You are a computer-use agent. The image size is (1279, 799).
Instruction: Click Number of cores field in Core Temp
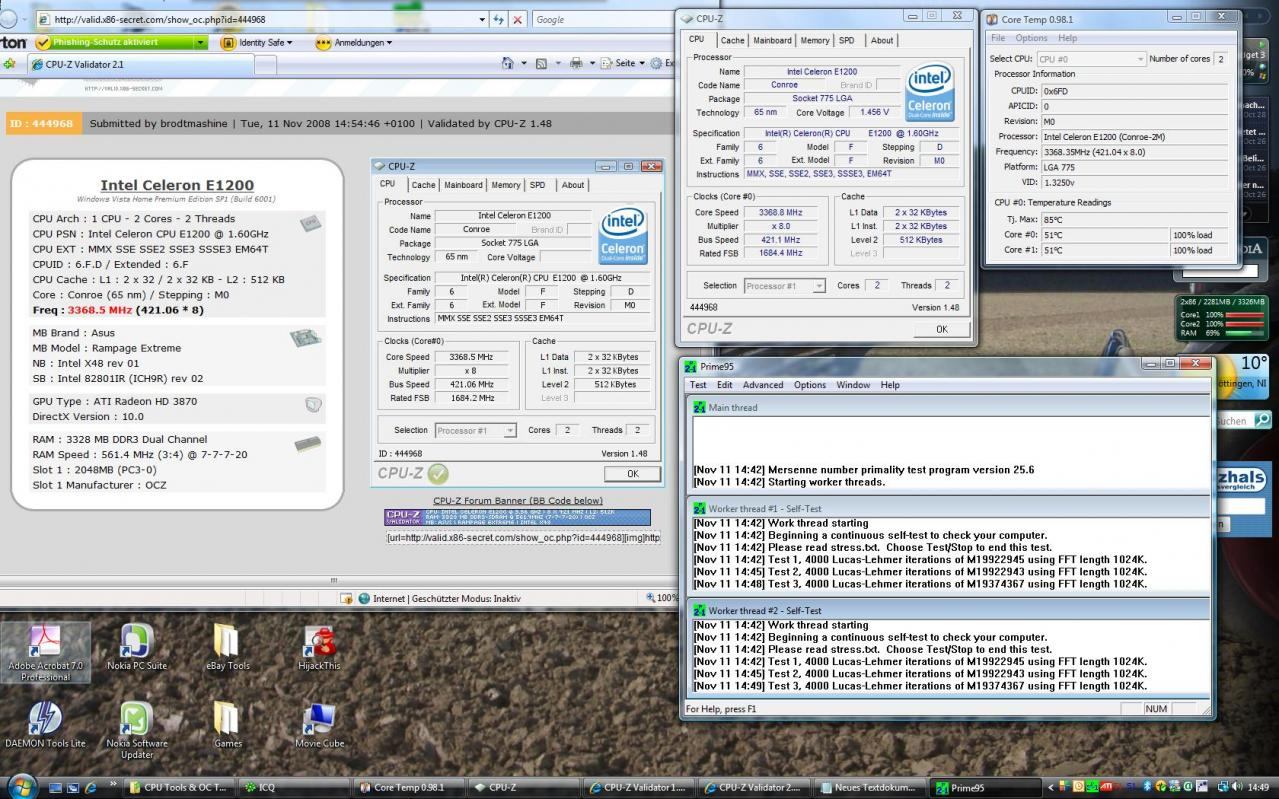click(1219, 59)
